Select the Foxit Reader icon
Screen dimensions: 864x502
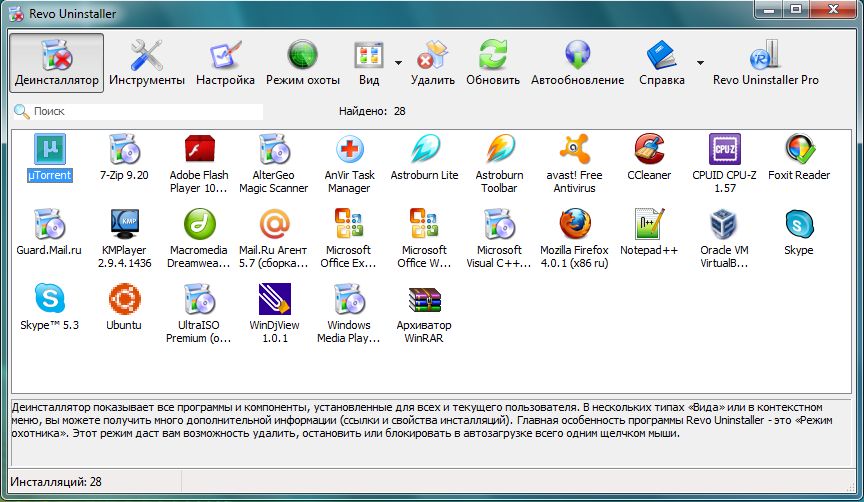coord(799,149)
